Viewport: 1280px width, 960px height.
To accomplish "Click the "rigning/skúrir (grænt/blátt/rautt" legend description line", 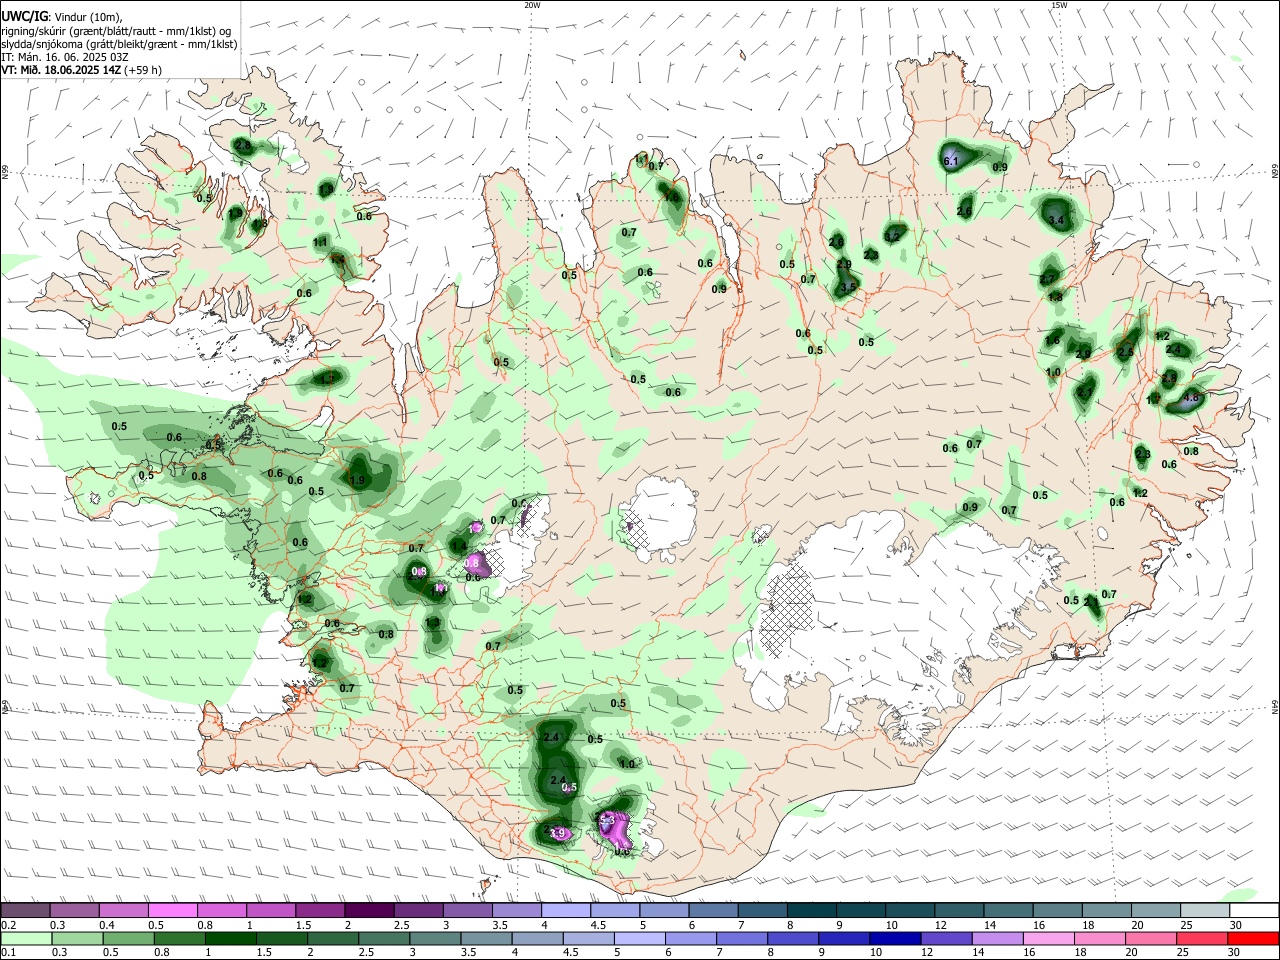I will (116, 30).
